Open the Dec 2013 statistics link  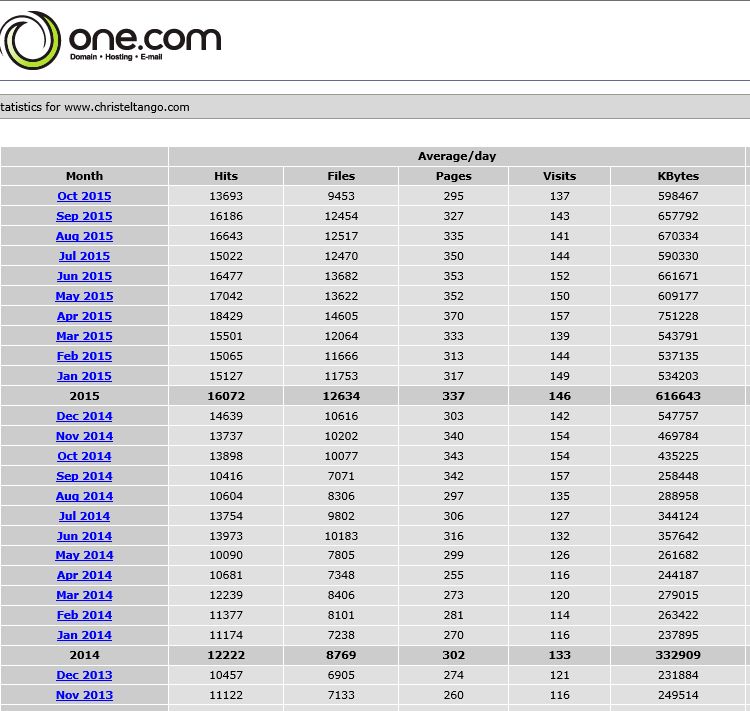[84, 676]
